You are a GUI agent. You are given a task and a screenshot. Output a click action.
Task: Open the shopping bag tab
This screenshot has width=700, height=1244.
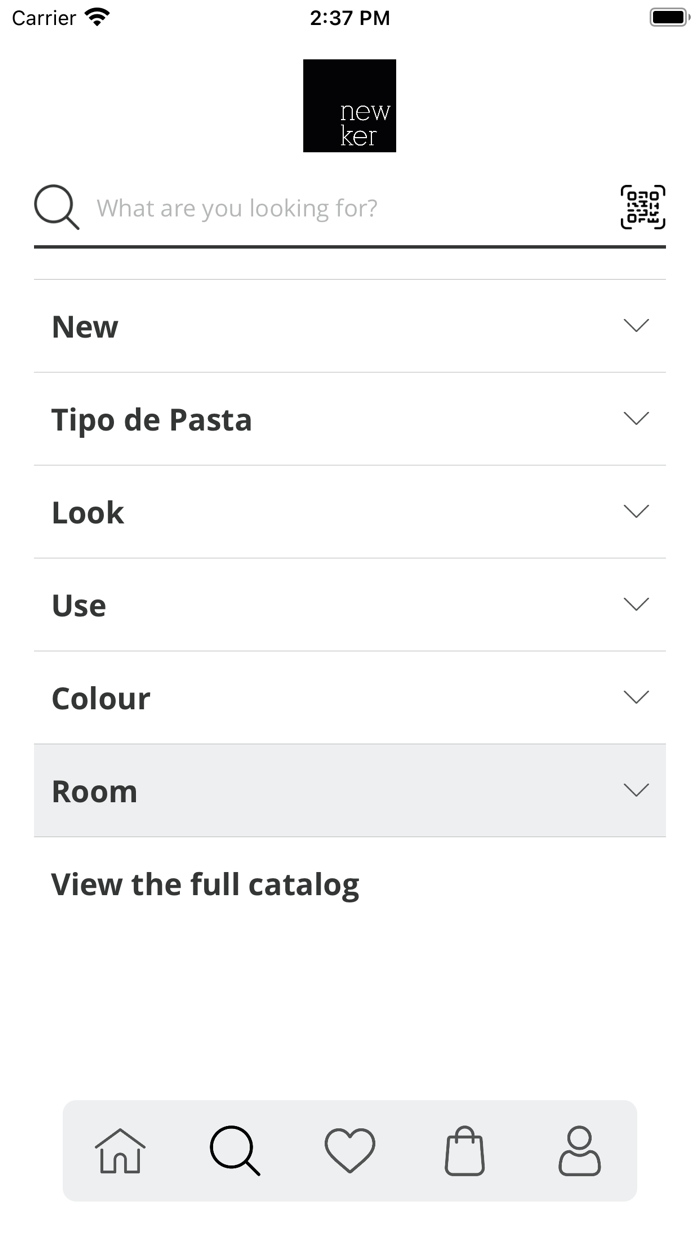[464, 1151]
